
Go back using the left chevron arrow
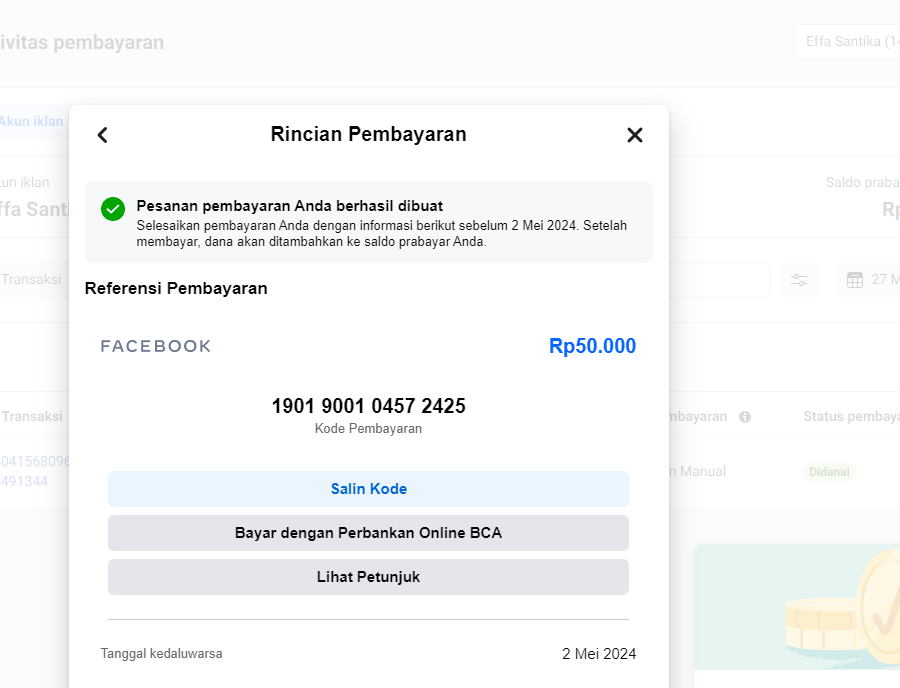(103, 135)
